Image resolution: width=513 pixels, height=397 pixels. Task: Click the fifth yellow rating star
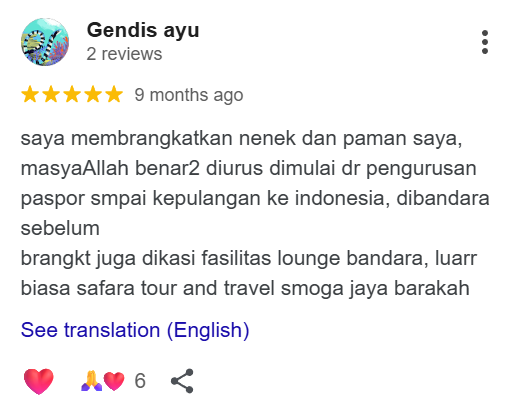point(114,94)
